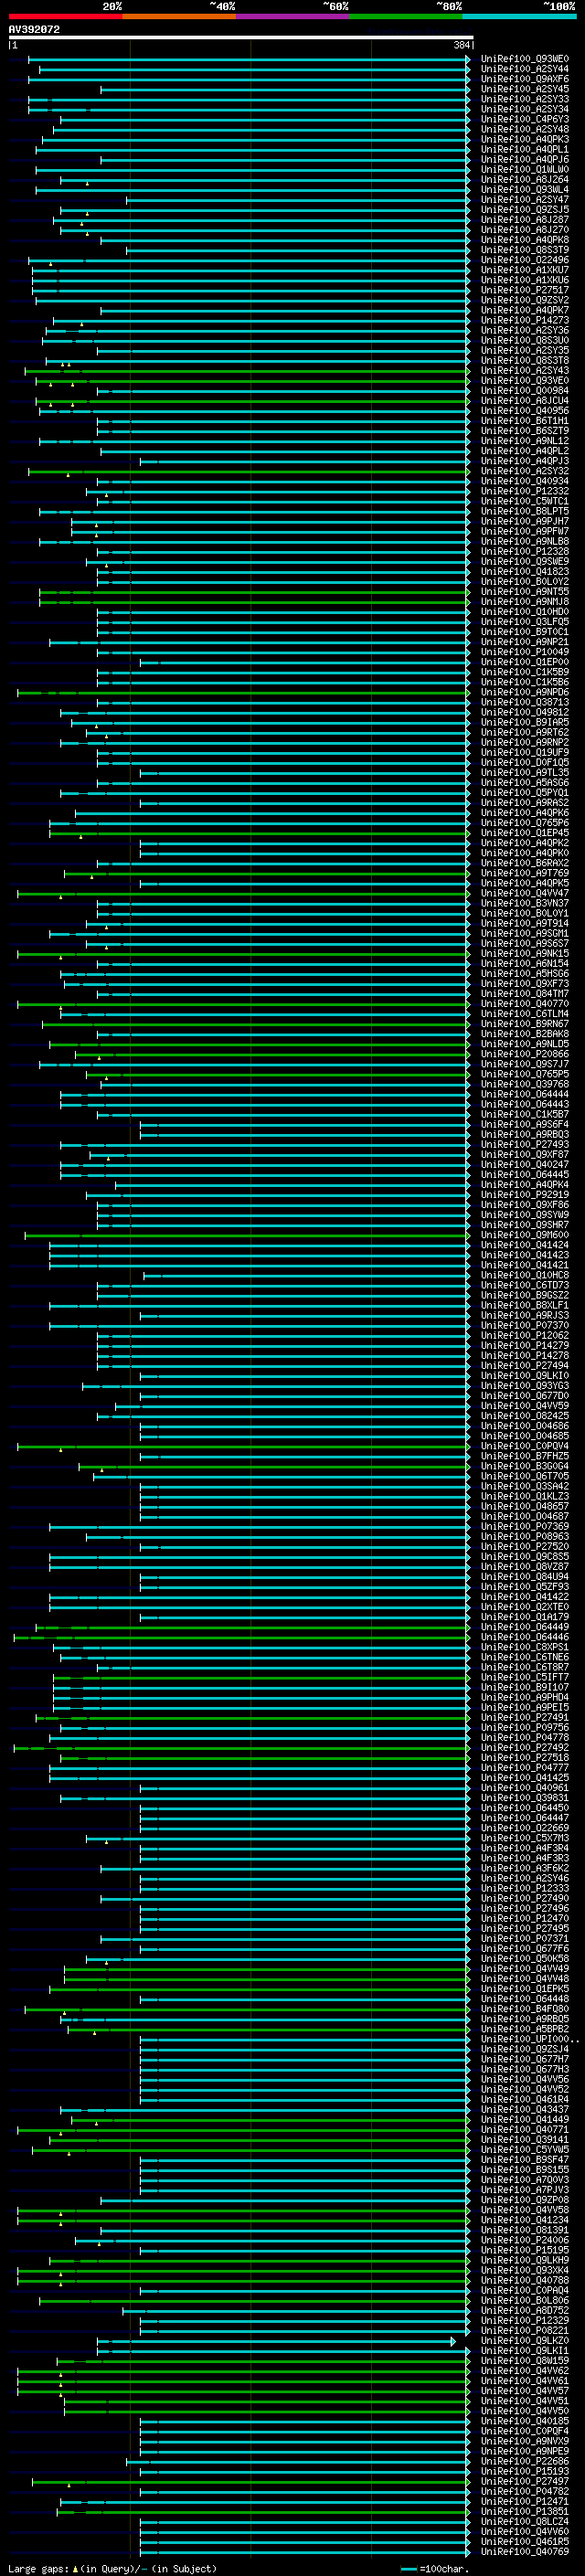The width and height of the screenshot is (585, 2576).
Task: Select hit label UniRef100_Q40247
Action: click(525, 1165)
